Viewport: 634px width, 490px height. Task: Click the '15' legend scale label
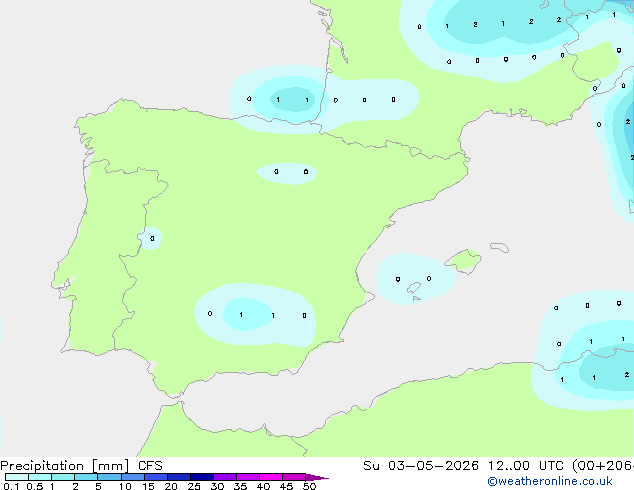pyautogui.click(x=148, y=486)
